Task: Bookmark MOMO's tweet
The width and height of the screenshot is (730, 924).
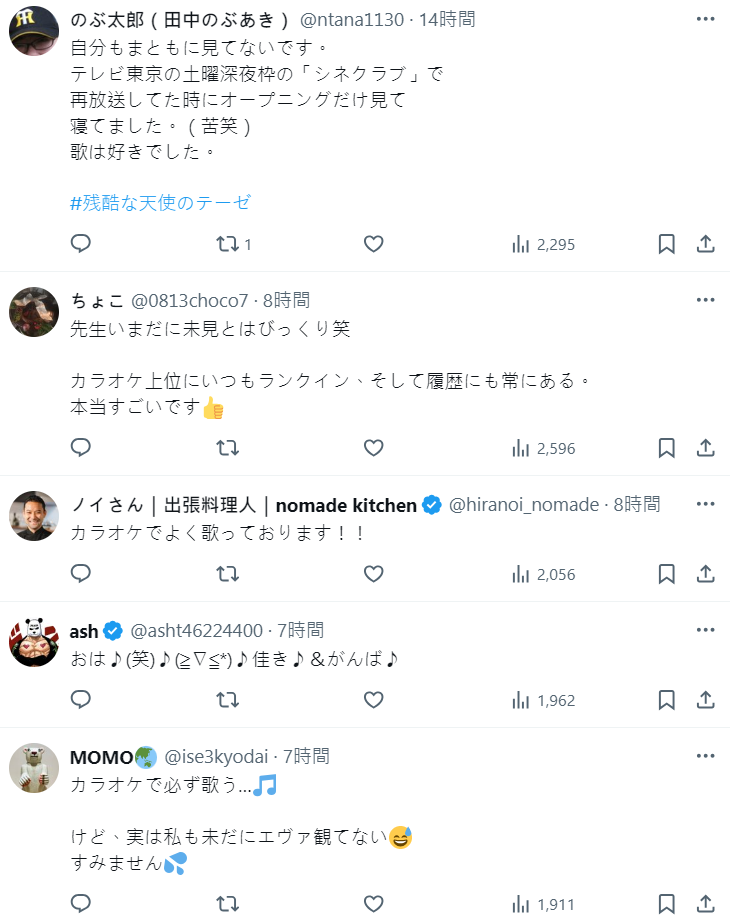Action: coord(667,904)
